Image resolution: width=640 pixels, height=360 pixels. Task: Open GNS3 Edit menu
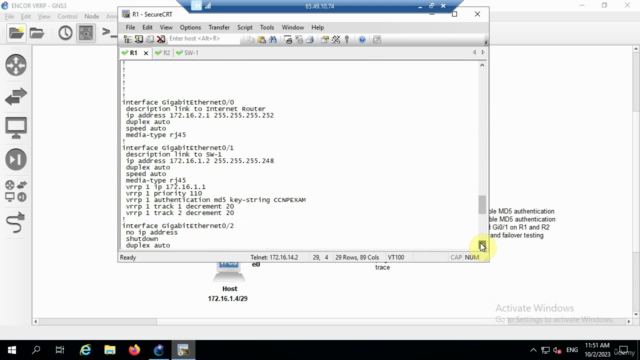point(26,16)
